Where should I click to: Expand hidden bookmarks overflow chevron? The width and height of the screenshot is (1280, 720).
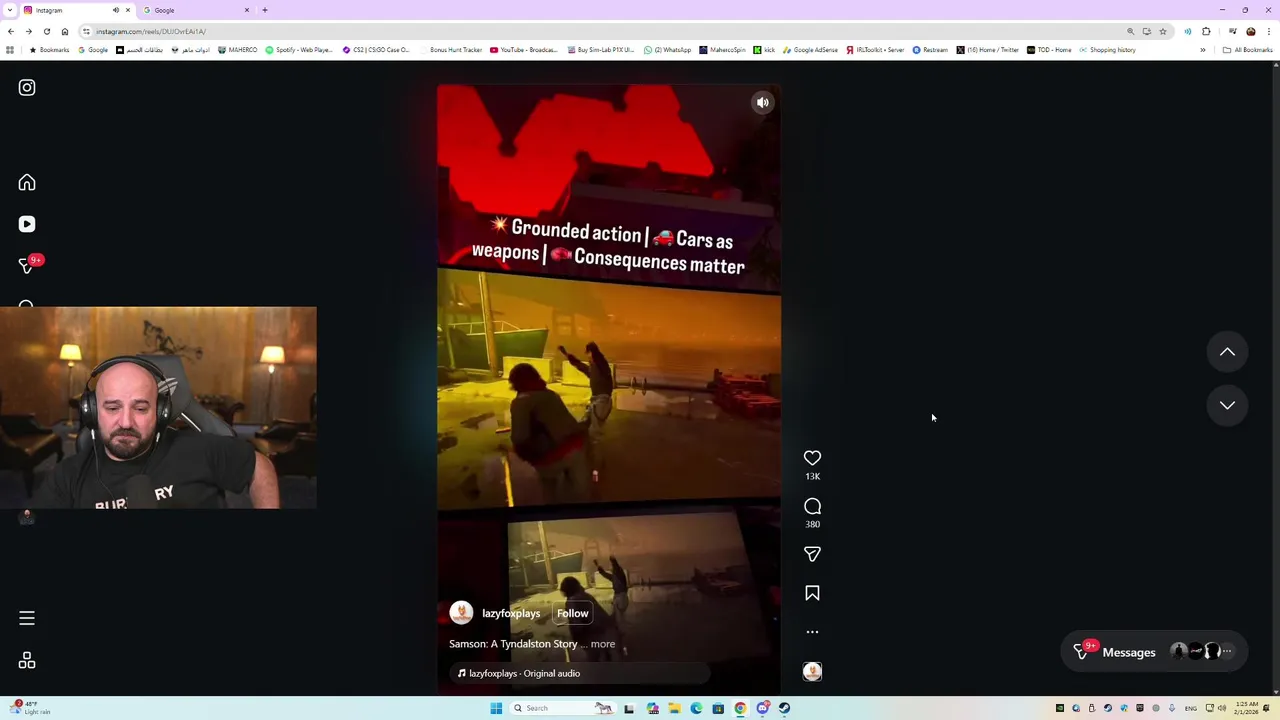point(1203,50)
